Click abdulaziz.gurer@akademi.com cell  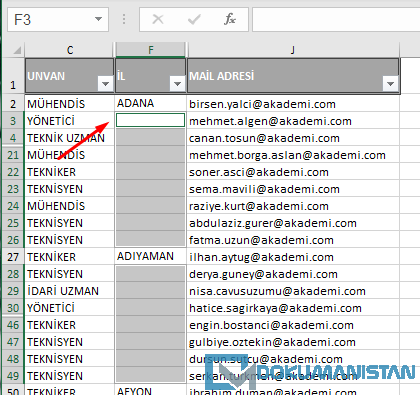tap(293, 223)
